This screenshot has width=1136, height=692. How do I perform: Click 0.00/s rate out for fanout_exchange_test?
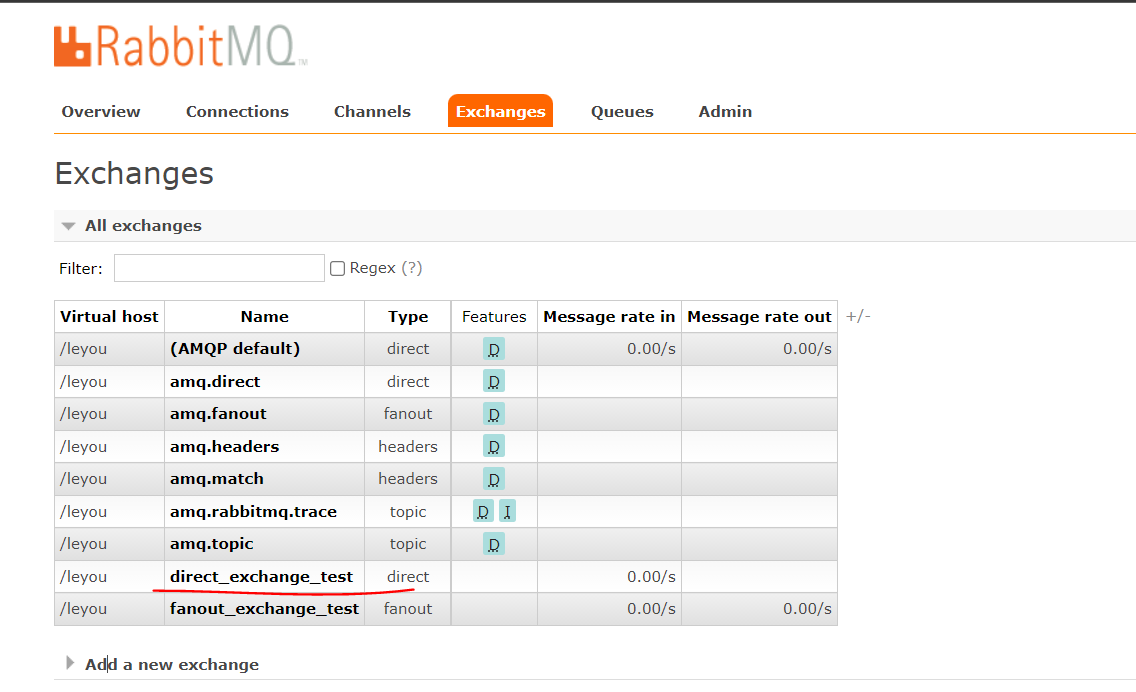click(x=807, y=609)
